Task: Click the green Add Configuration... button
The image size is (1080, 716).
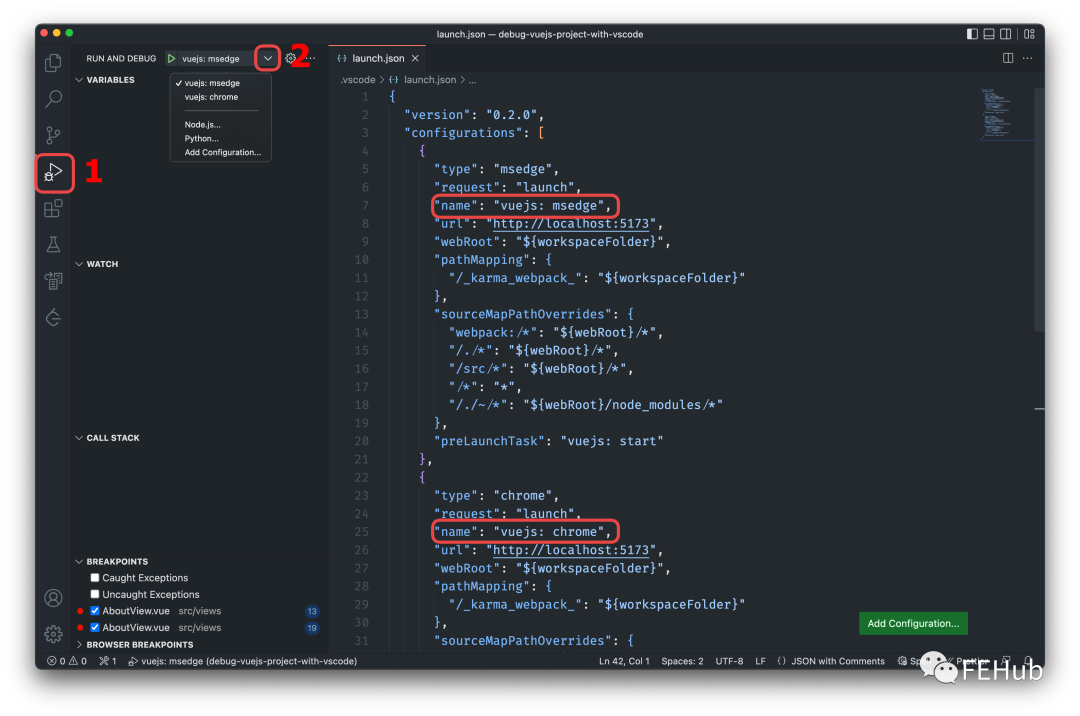Action: pyautogui.click(x=913, y=623)
